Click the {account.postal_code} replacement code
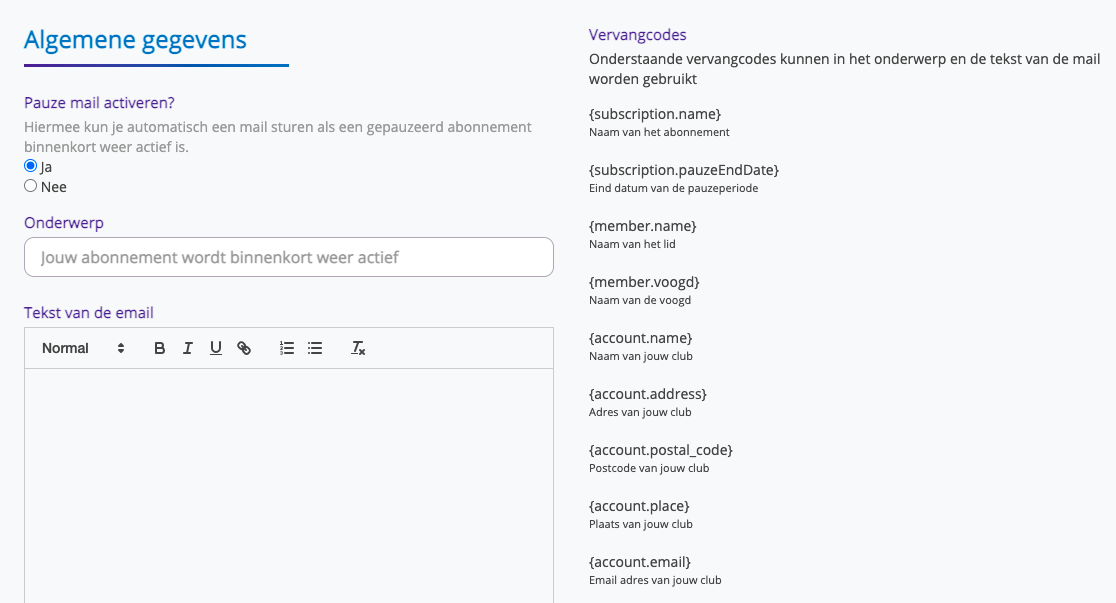This screenshot has width=1116, height=603. coord(661,450)
